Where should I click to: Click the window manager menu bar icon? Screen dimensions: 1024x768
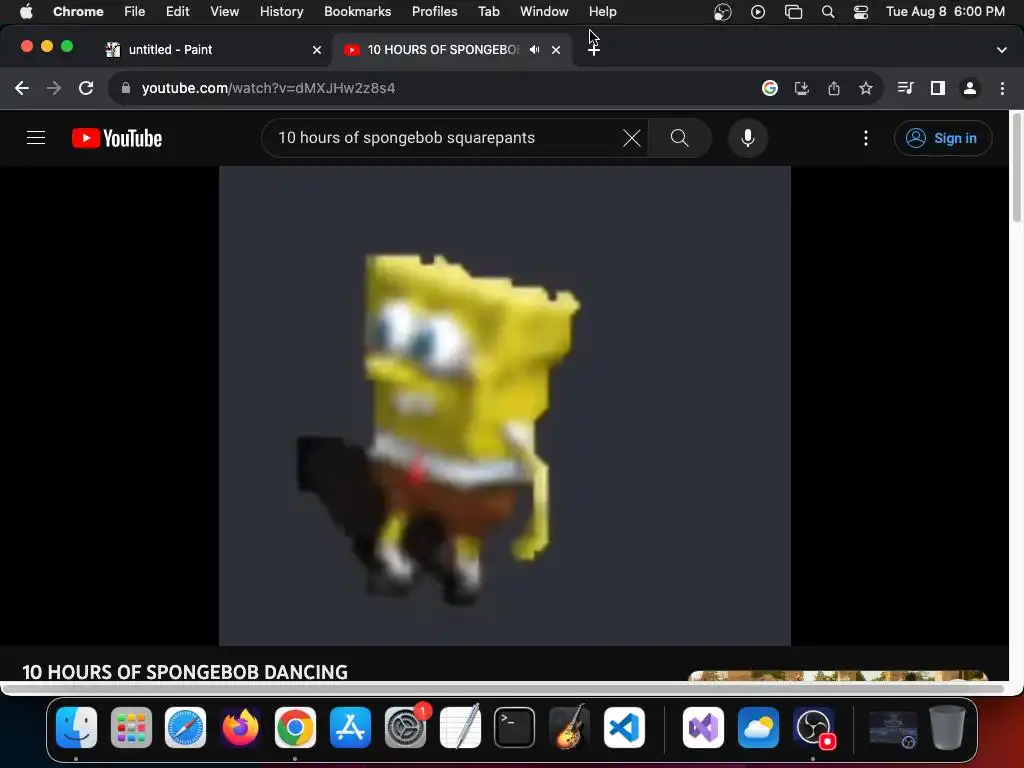point(793,12)
